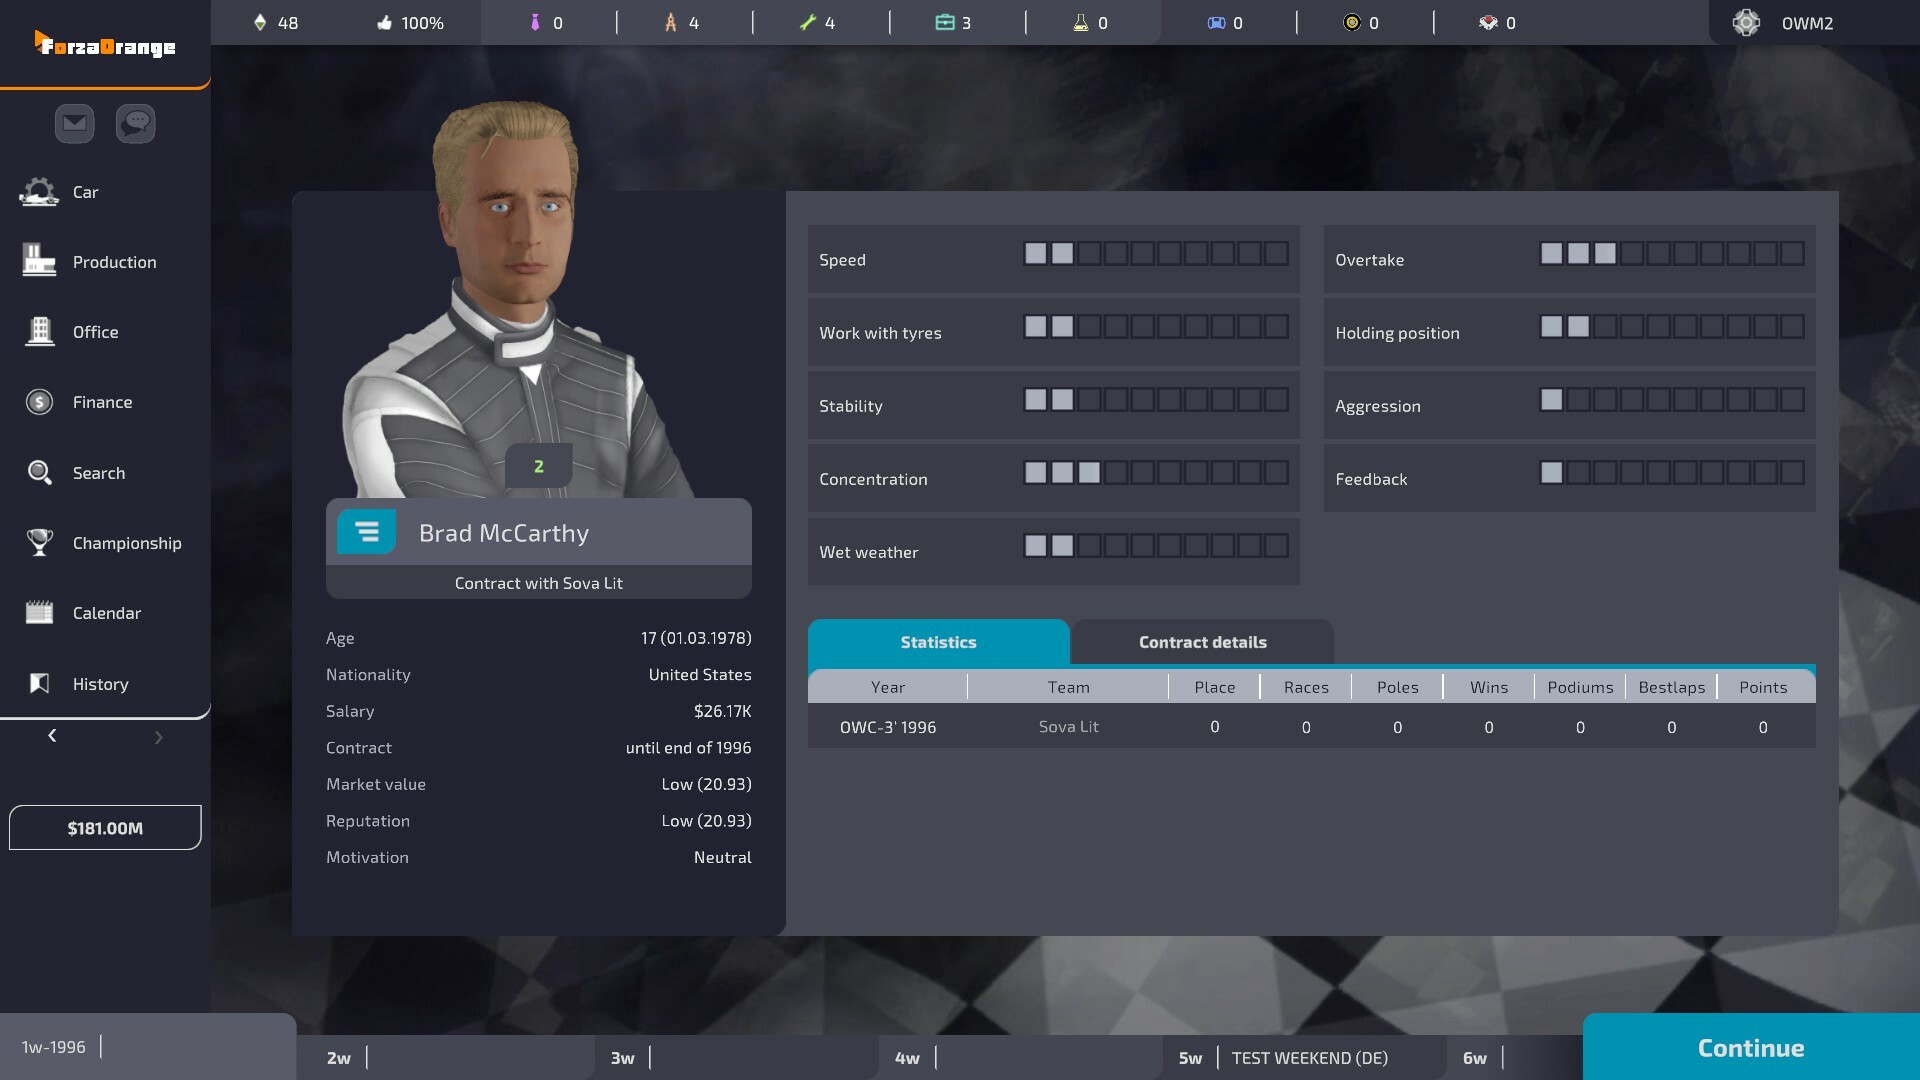Expand right sidebar navigation arrow
This screenshot has height=1080, width=1920.
point(157,736)
